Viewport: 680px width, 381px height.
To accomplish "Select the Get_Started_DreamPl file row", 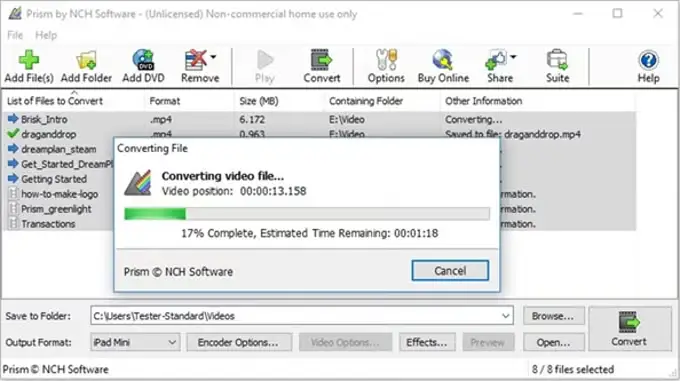I will pos(59,164).
